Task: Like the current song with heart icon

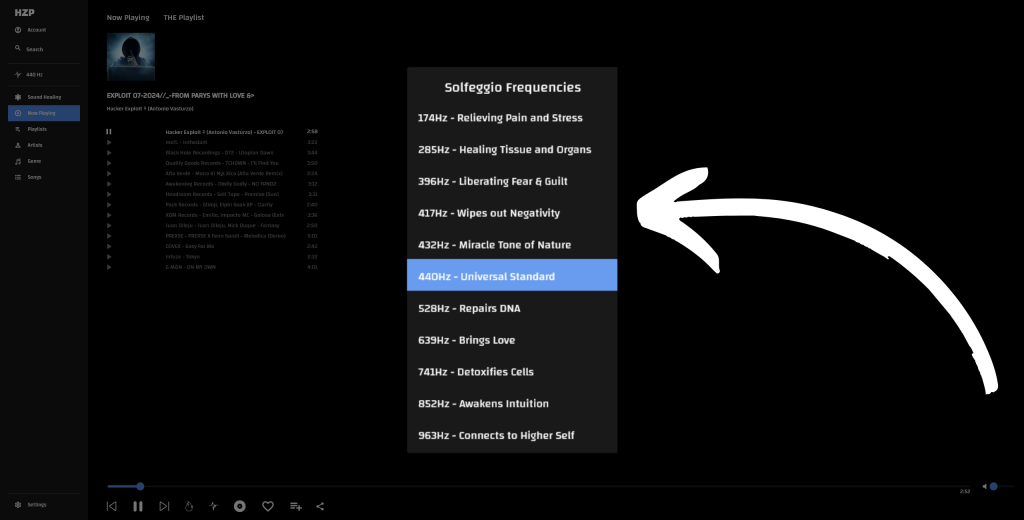Action: tap(268, 506)
